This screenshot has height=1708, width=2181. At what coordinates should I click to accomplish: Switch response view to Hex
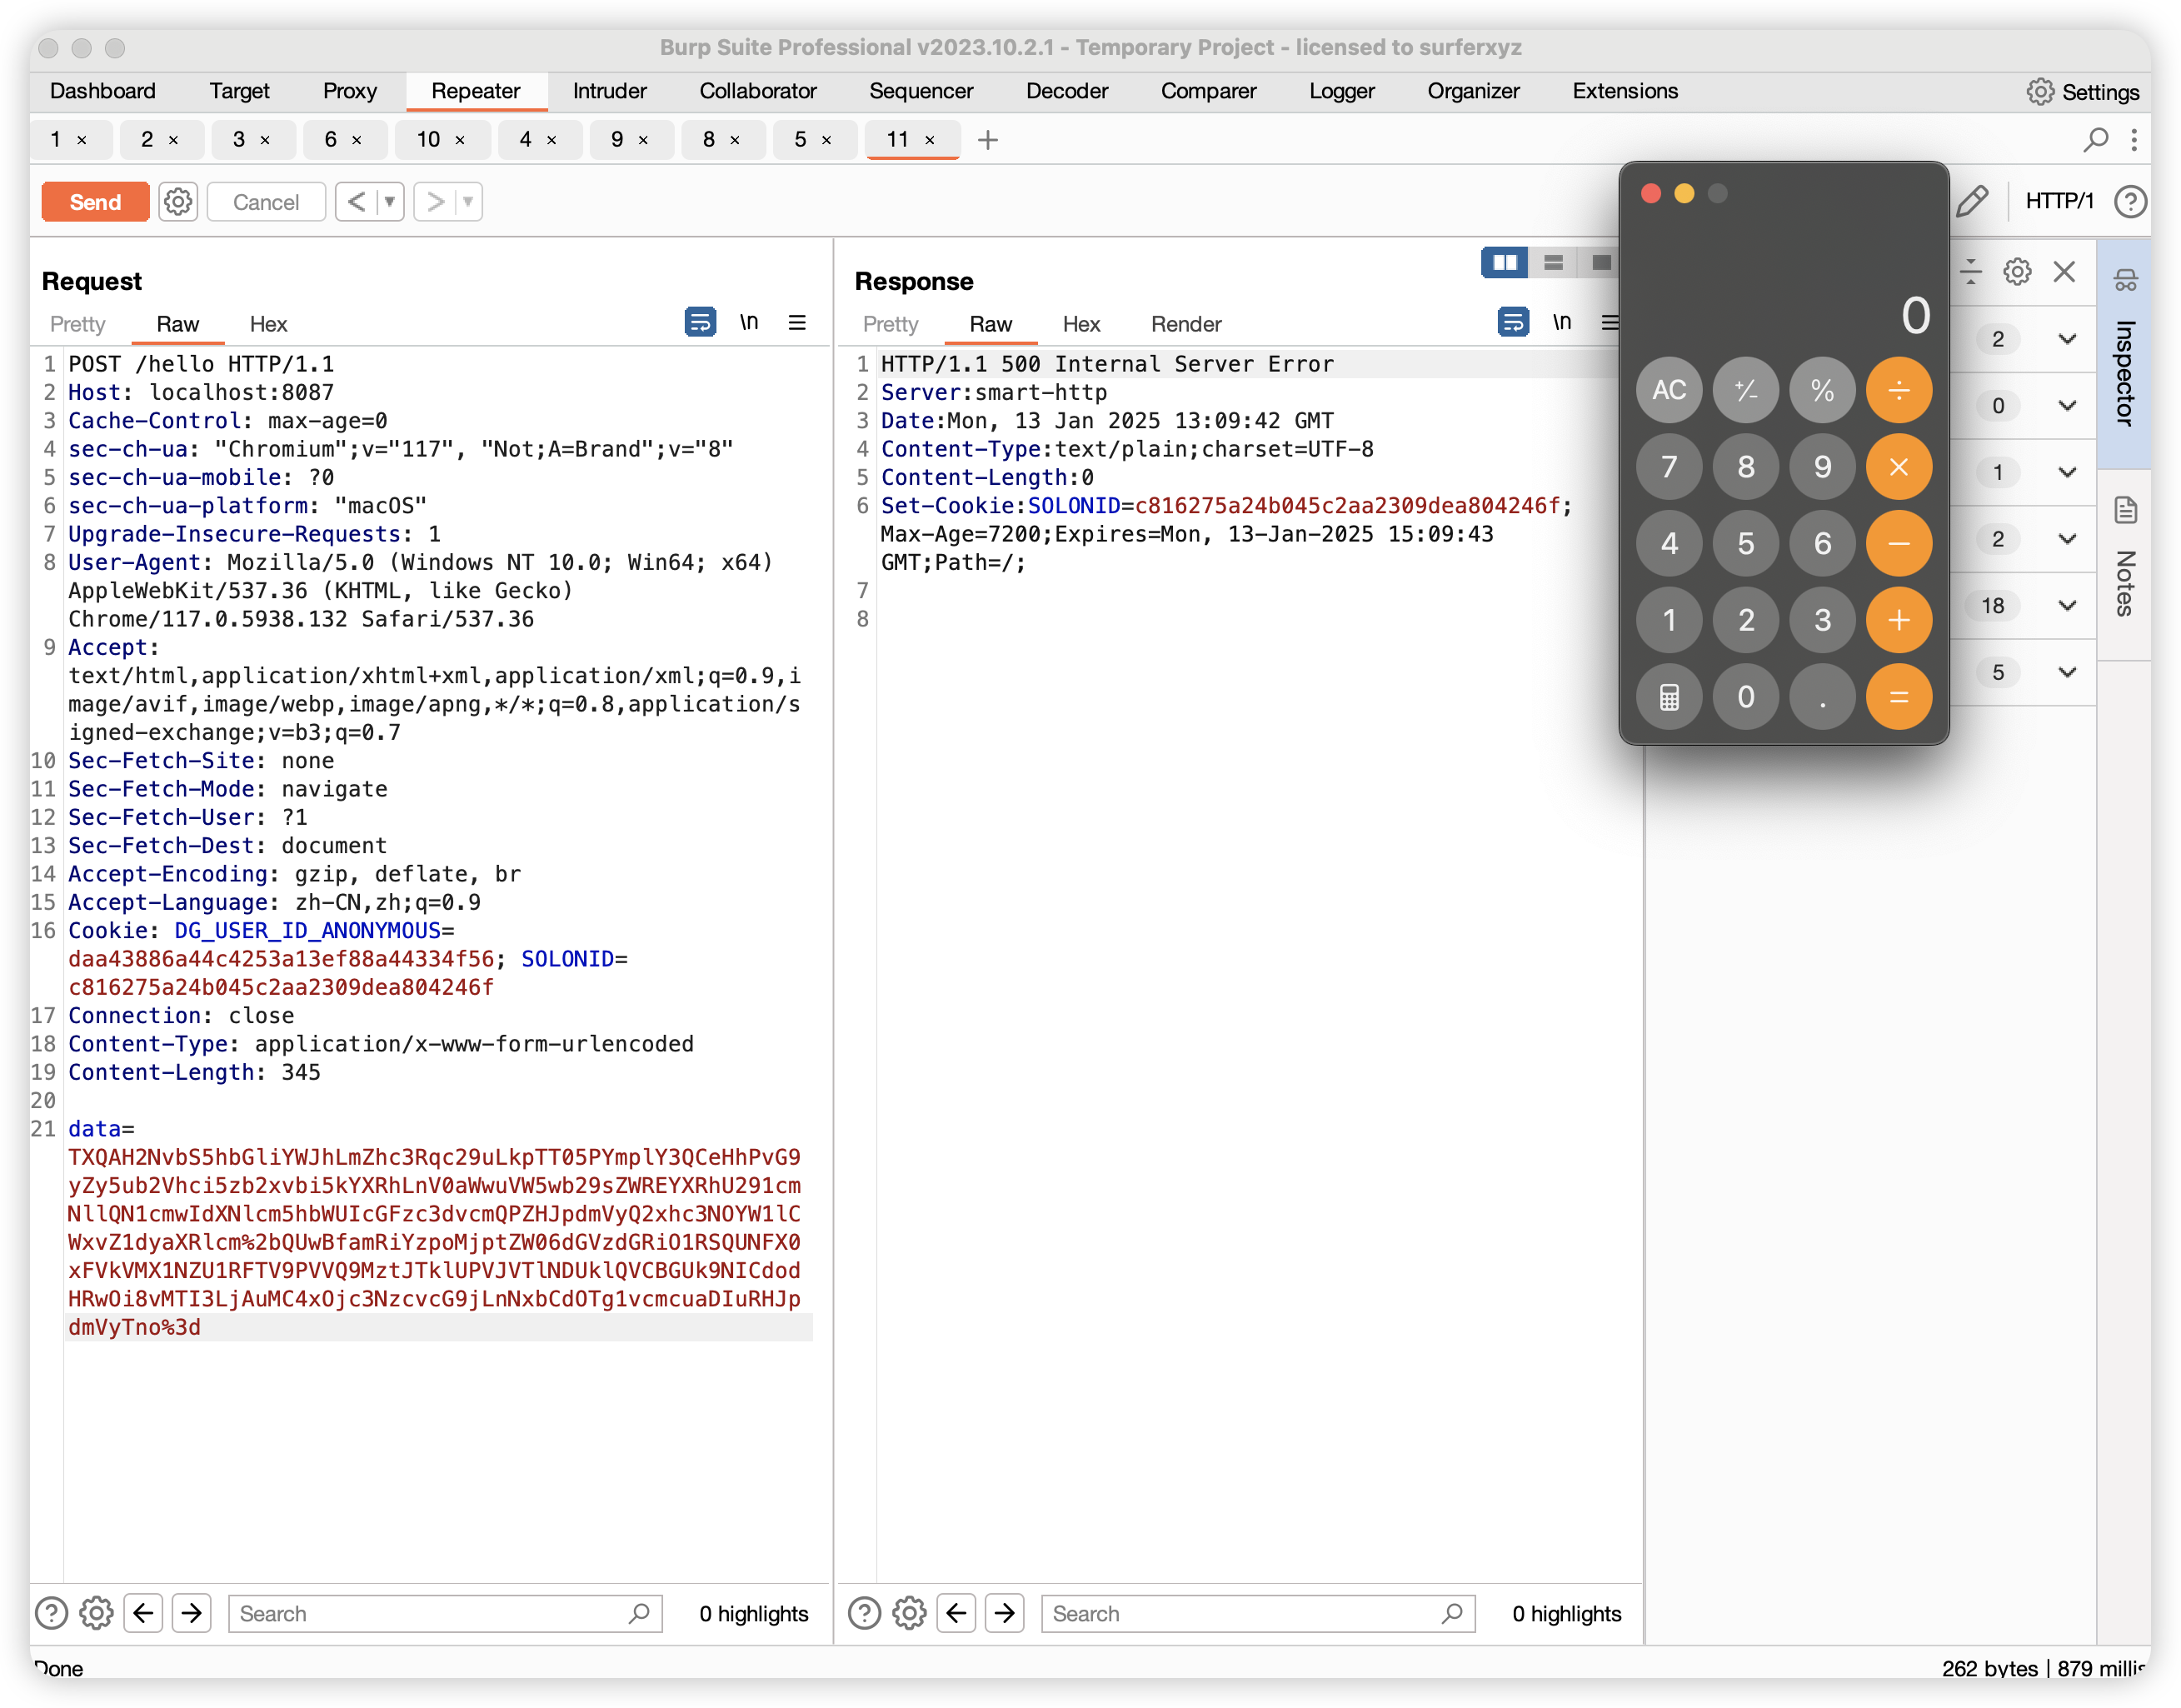(1081, 324)
